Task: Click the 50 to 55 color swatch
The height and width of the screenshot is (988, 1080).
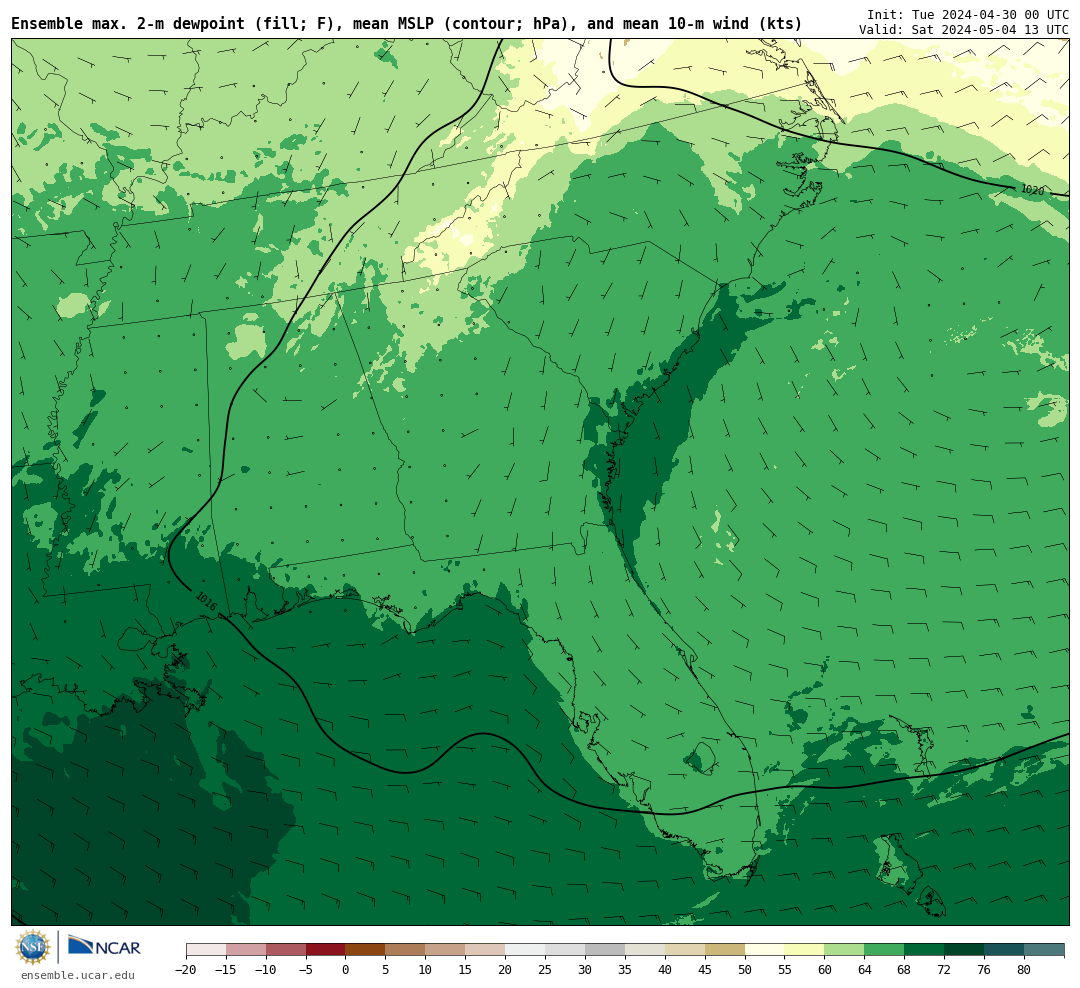Action: click(765, 950)
